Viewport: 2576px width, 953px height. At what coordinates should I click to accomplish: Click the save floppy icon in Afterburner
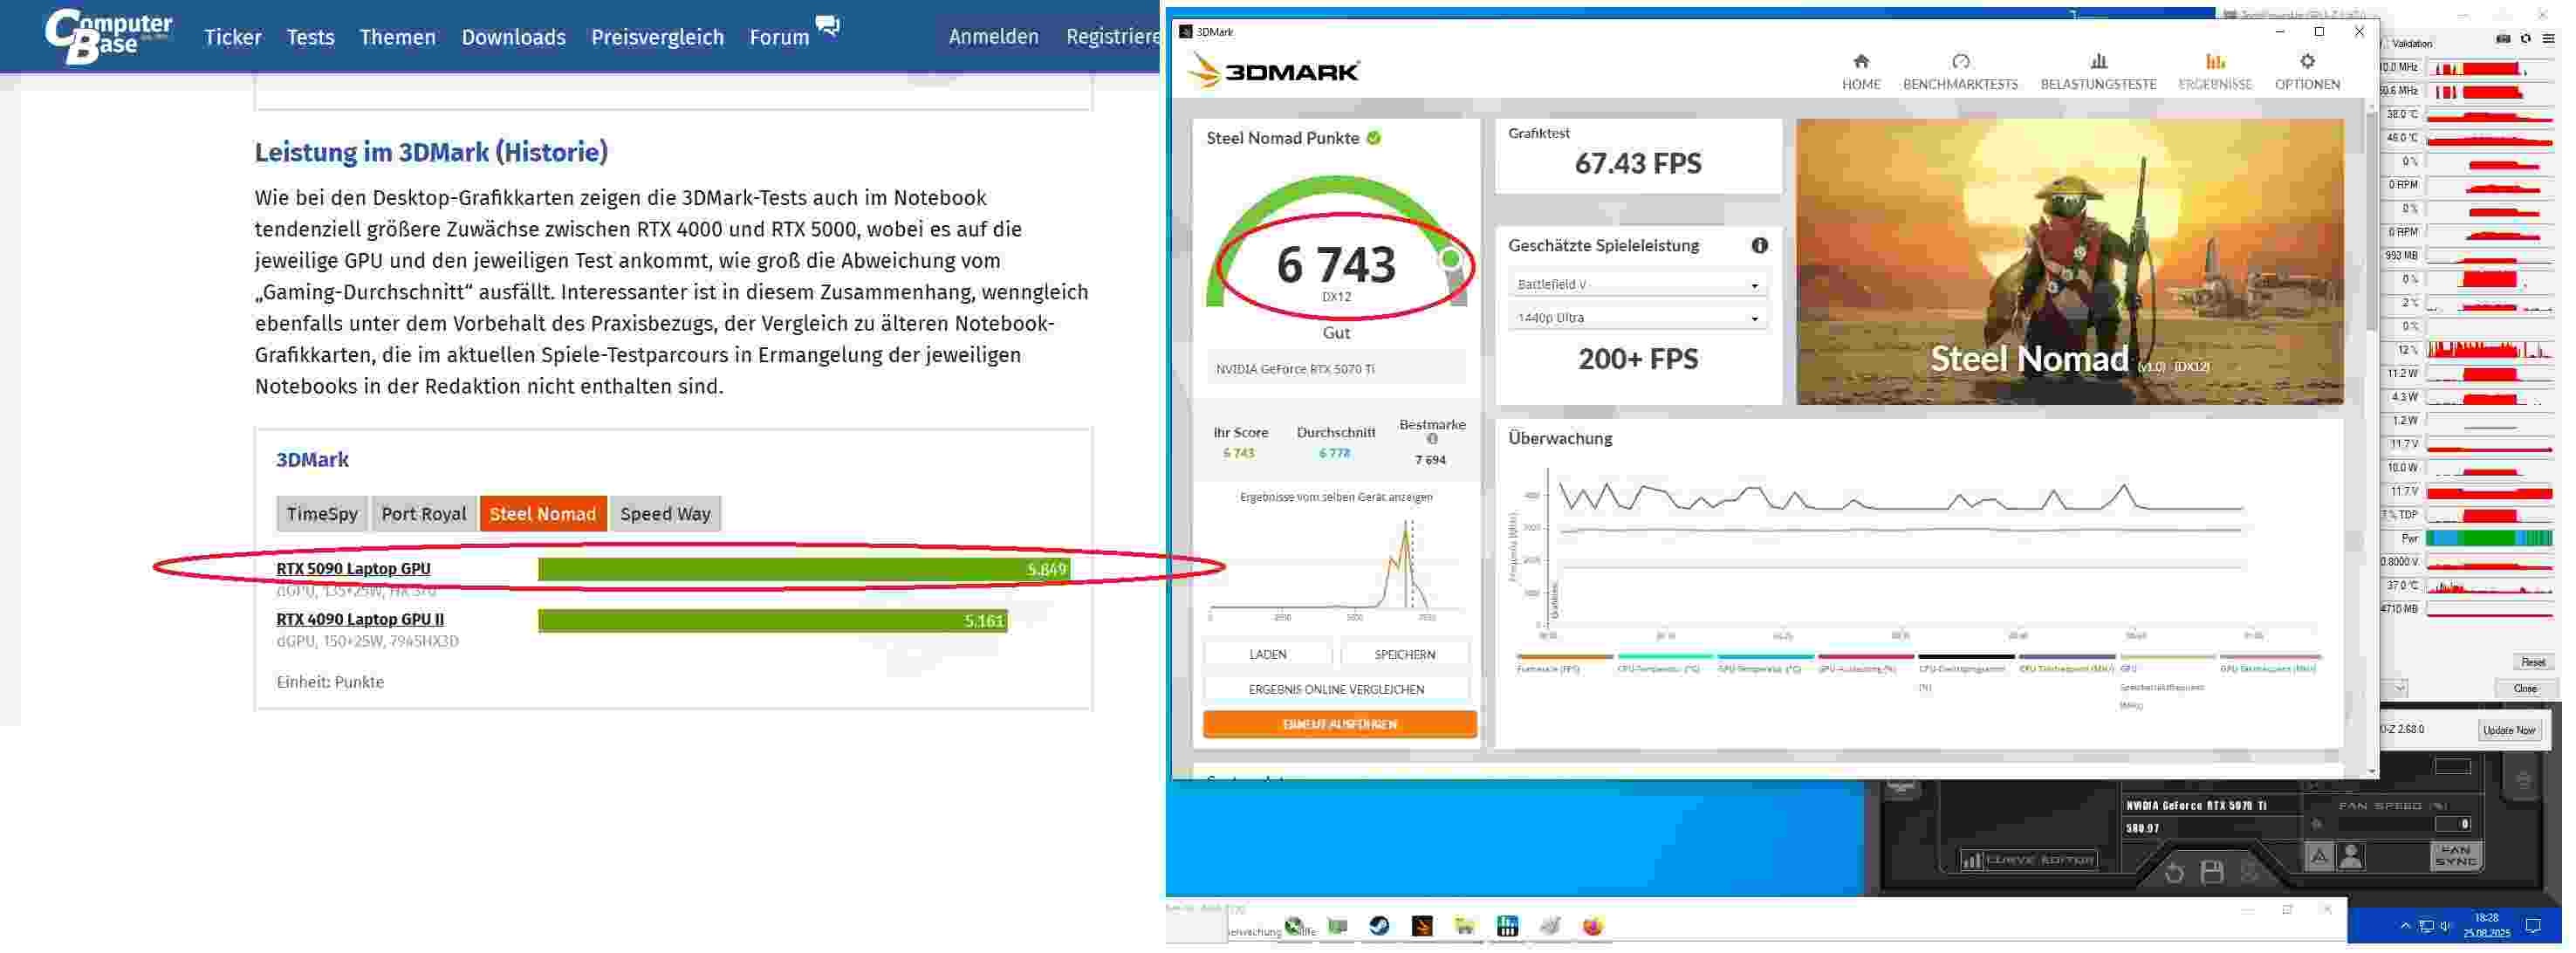(x=2211, y=871)
